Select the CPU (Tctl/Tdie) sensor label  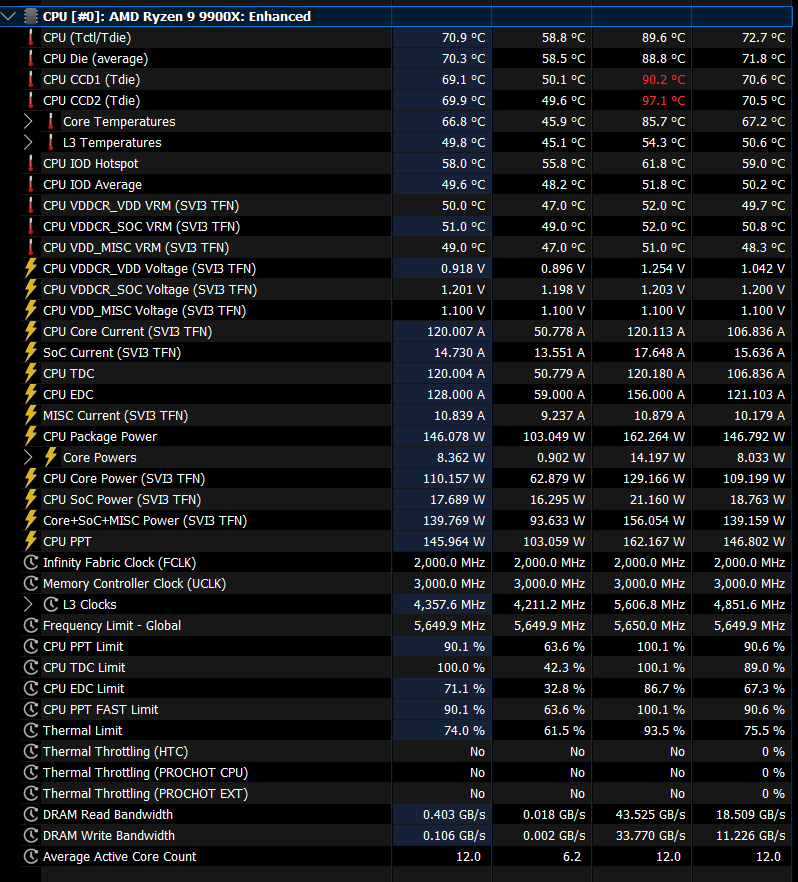click(87, 38)
